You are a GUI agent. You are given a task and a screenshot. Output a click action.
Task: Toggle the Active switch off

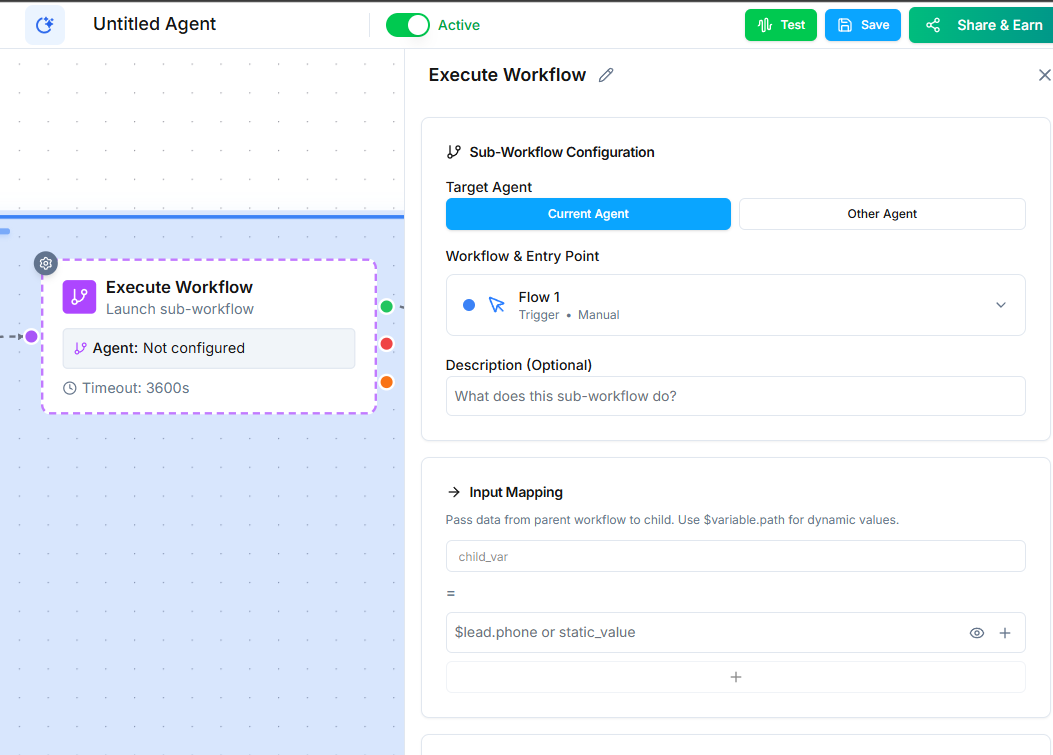click(408, 24)
